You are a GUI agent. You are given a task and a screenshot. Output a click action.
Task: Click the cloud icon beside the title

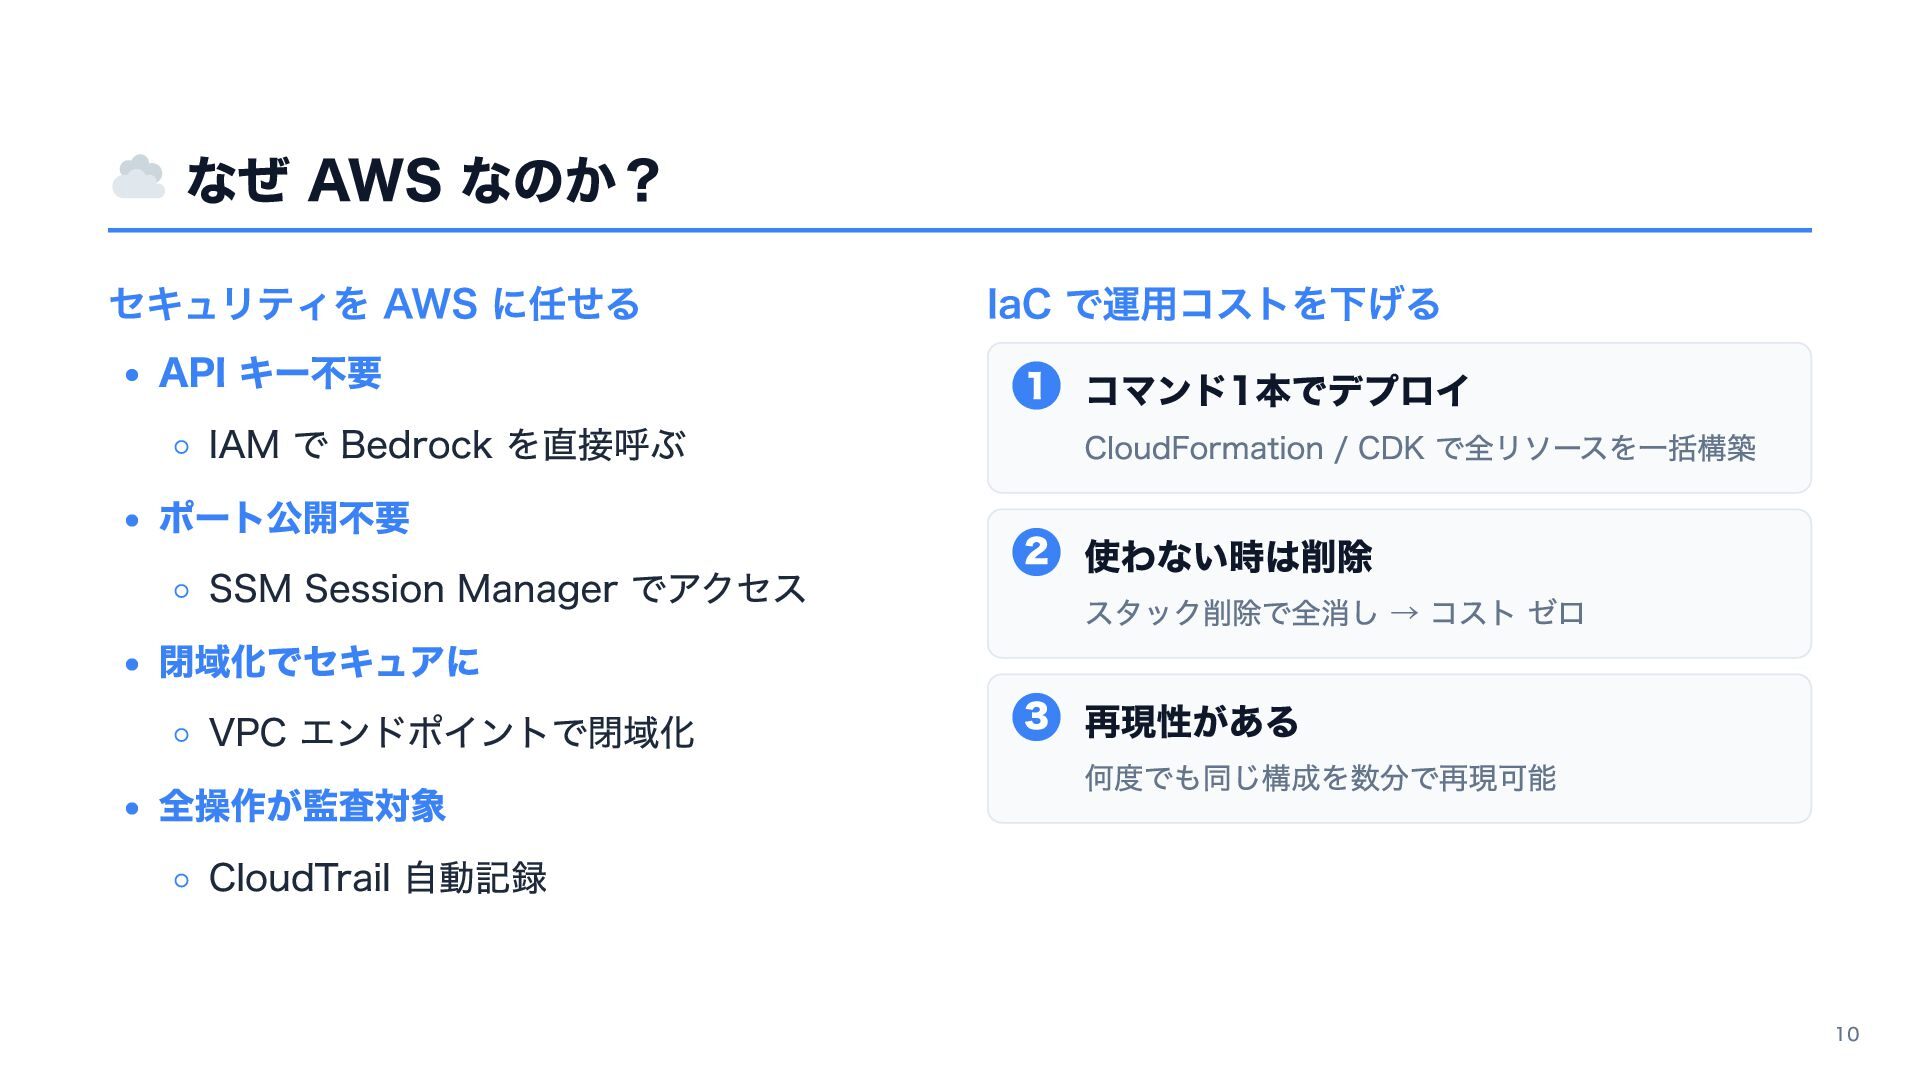click(x=138, y=178)
